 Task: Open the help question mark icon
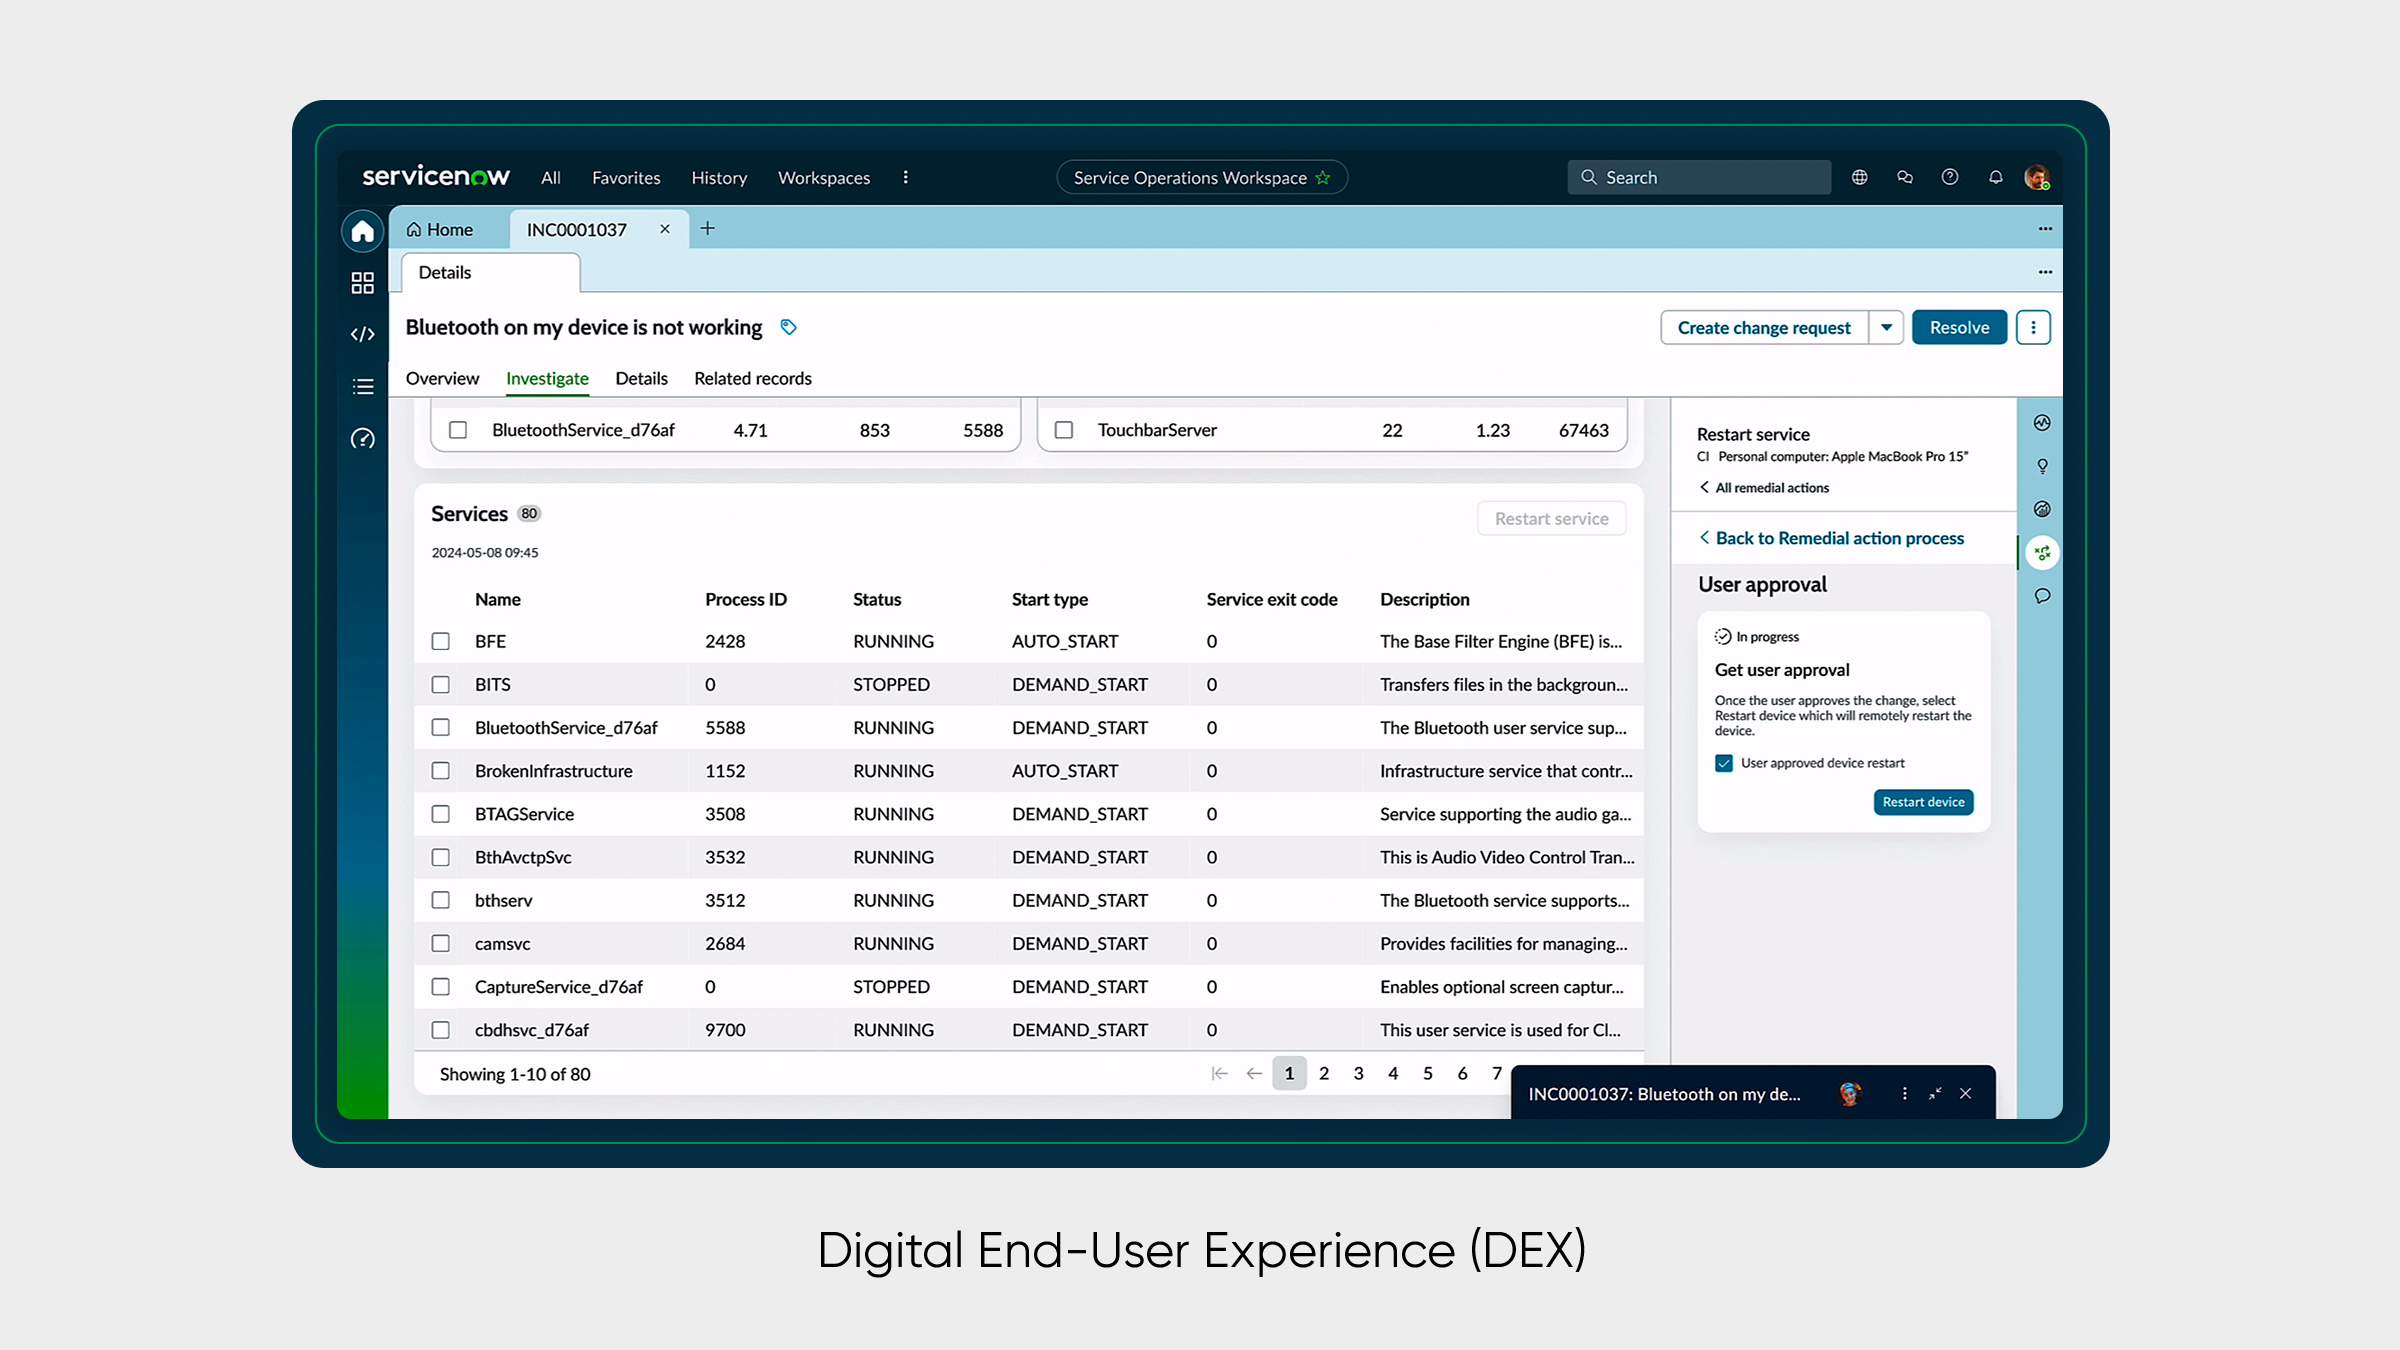pos(1949,177)
